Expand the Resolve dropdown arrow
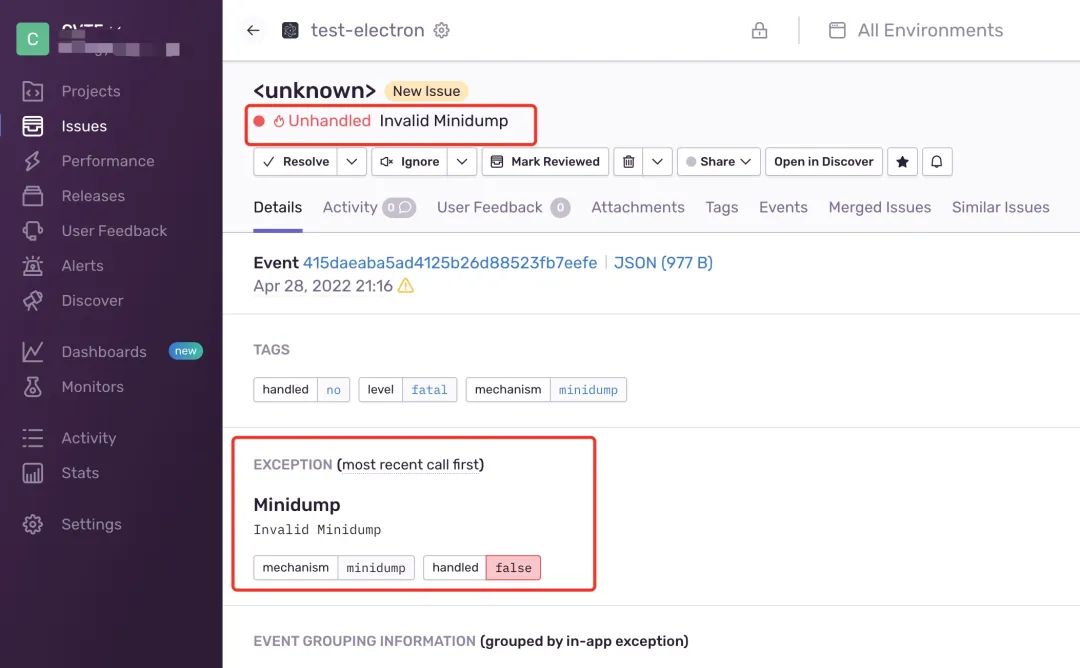The height and width of the screenshot is (668, 1080). [x=351, y=162]
